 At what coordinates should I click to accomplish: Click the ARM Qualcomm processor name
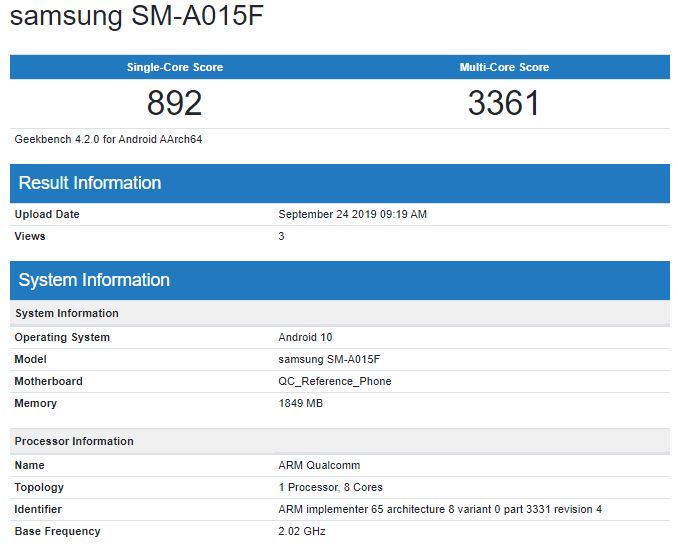point(319,465)
